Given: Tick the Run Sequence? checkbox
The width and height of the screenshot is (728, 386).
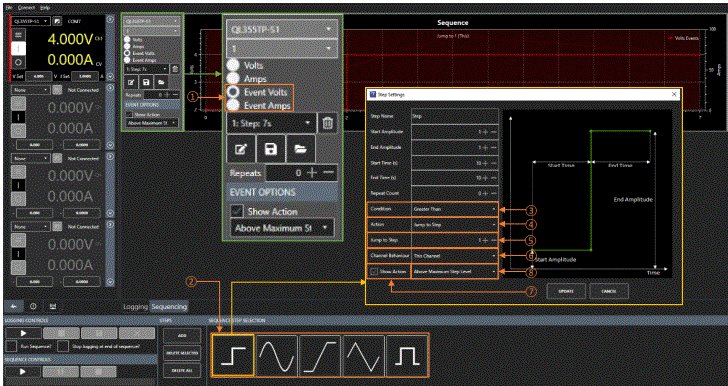Looking at the screenshot, I should point(12,346).
